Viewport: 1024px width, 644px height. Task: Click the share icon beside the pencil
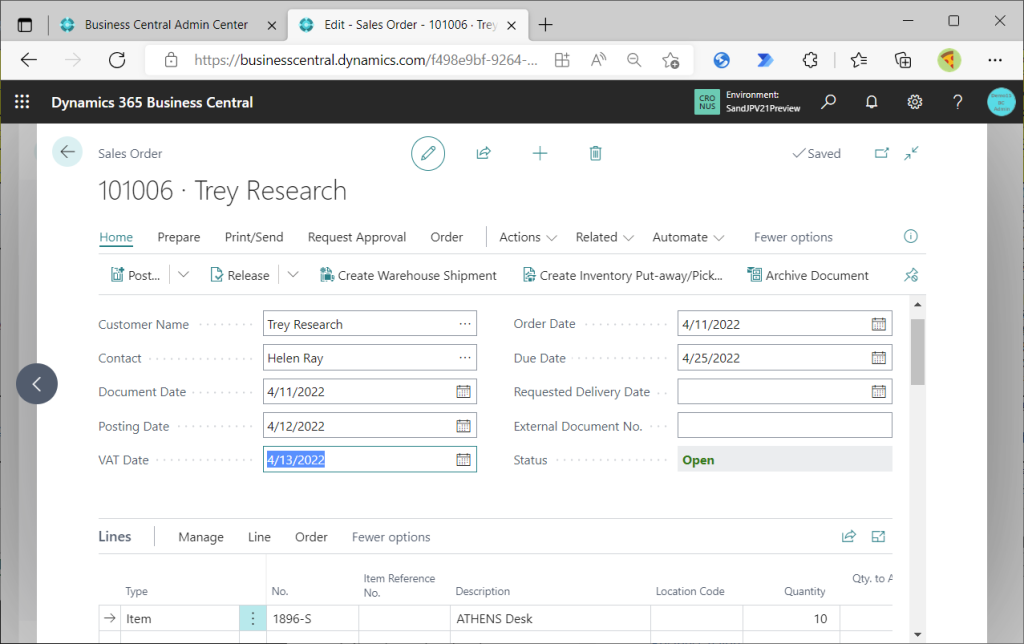[483, 153]
